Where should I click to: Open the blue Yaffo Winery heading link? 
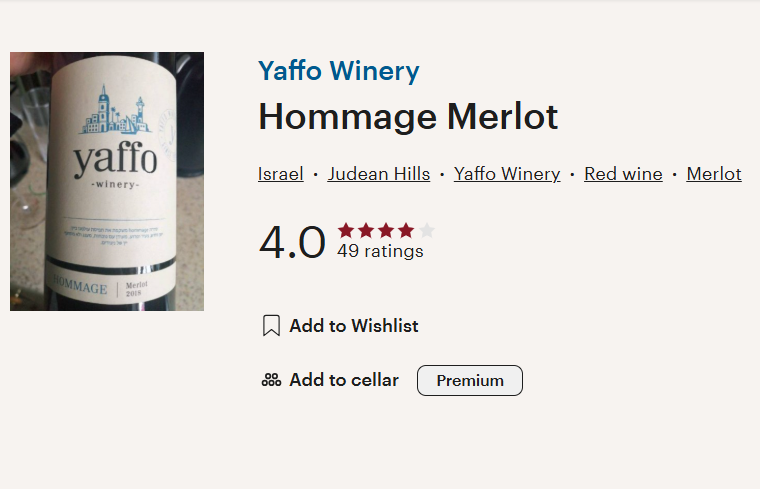pyautogui.click(x=339, y=71)
